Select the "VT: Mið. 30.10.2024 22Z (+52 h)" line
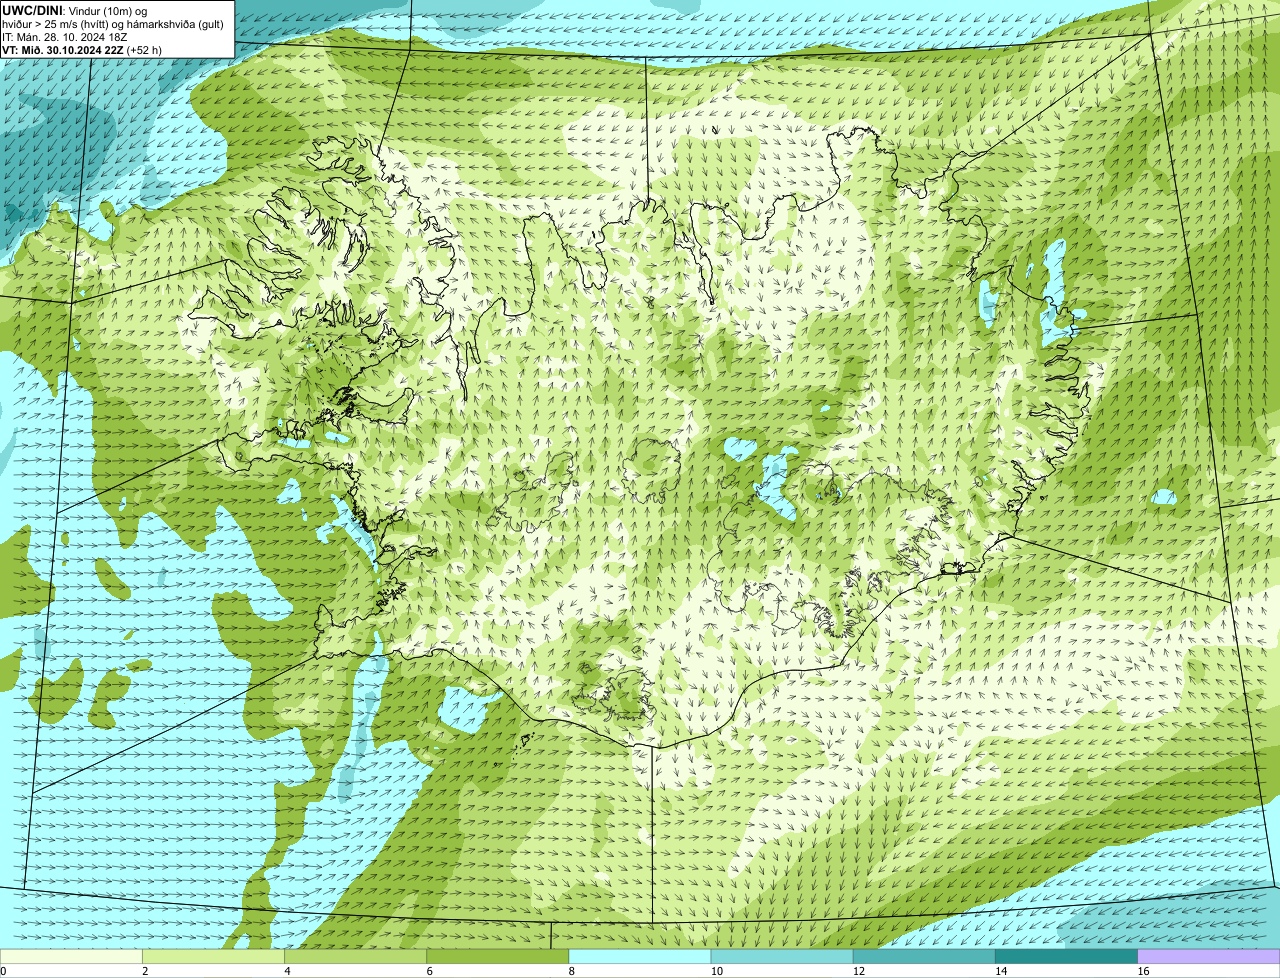 pyautogui.click(x=82, y=49)
